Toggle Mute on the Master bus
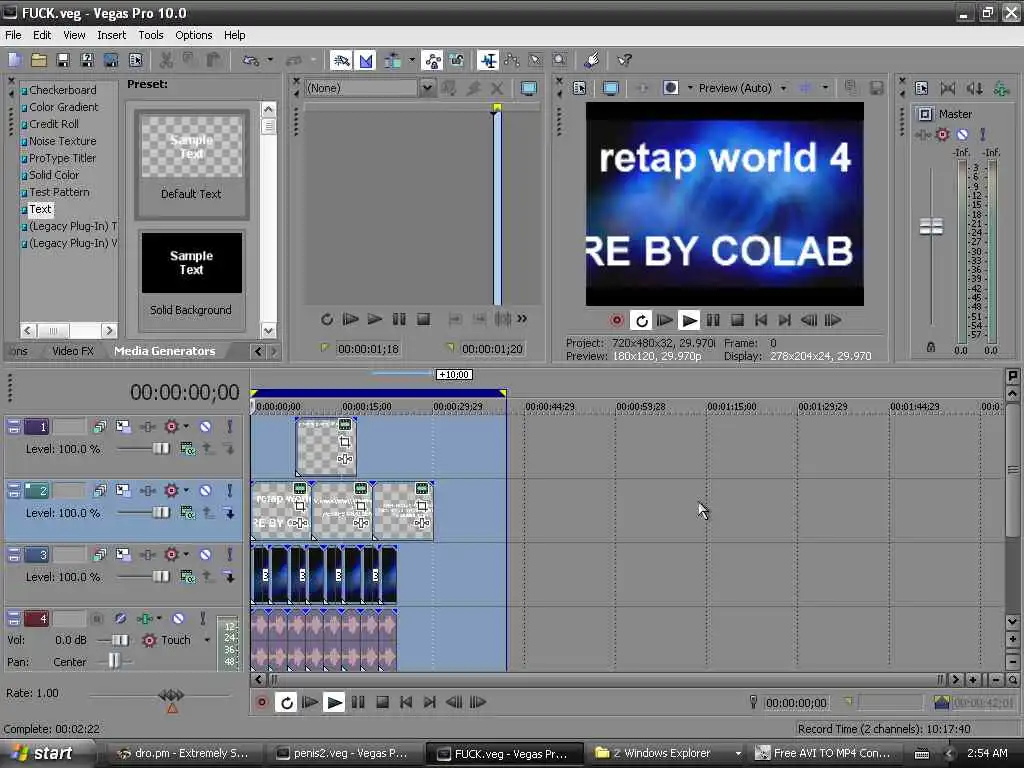The image size is (1024, 768). click(962, 135)
